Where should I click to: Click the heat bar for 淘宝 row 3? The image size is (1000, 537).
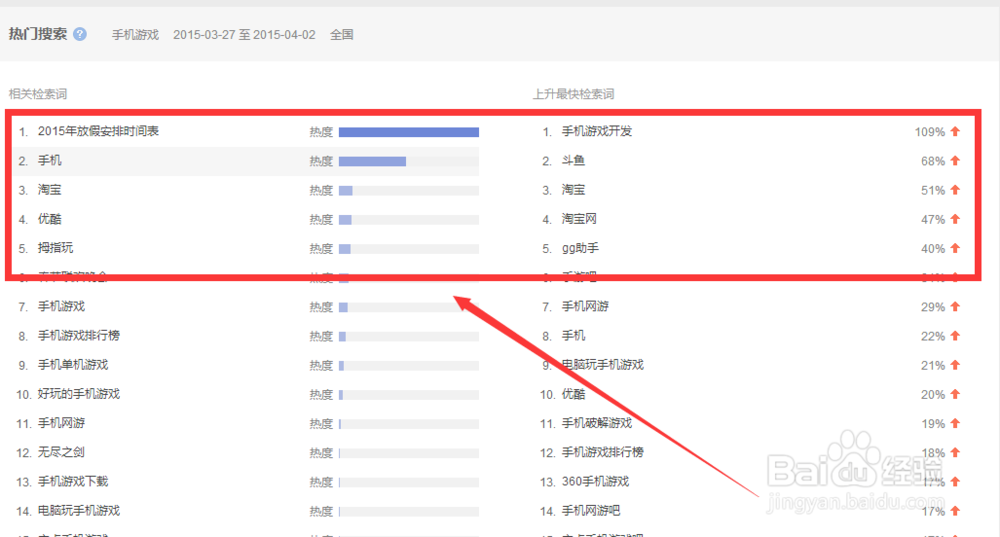point(409,191)
